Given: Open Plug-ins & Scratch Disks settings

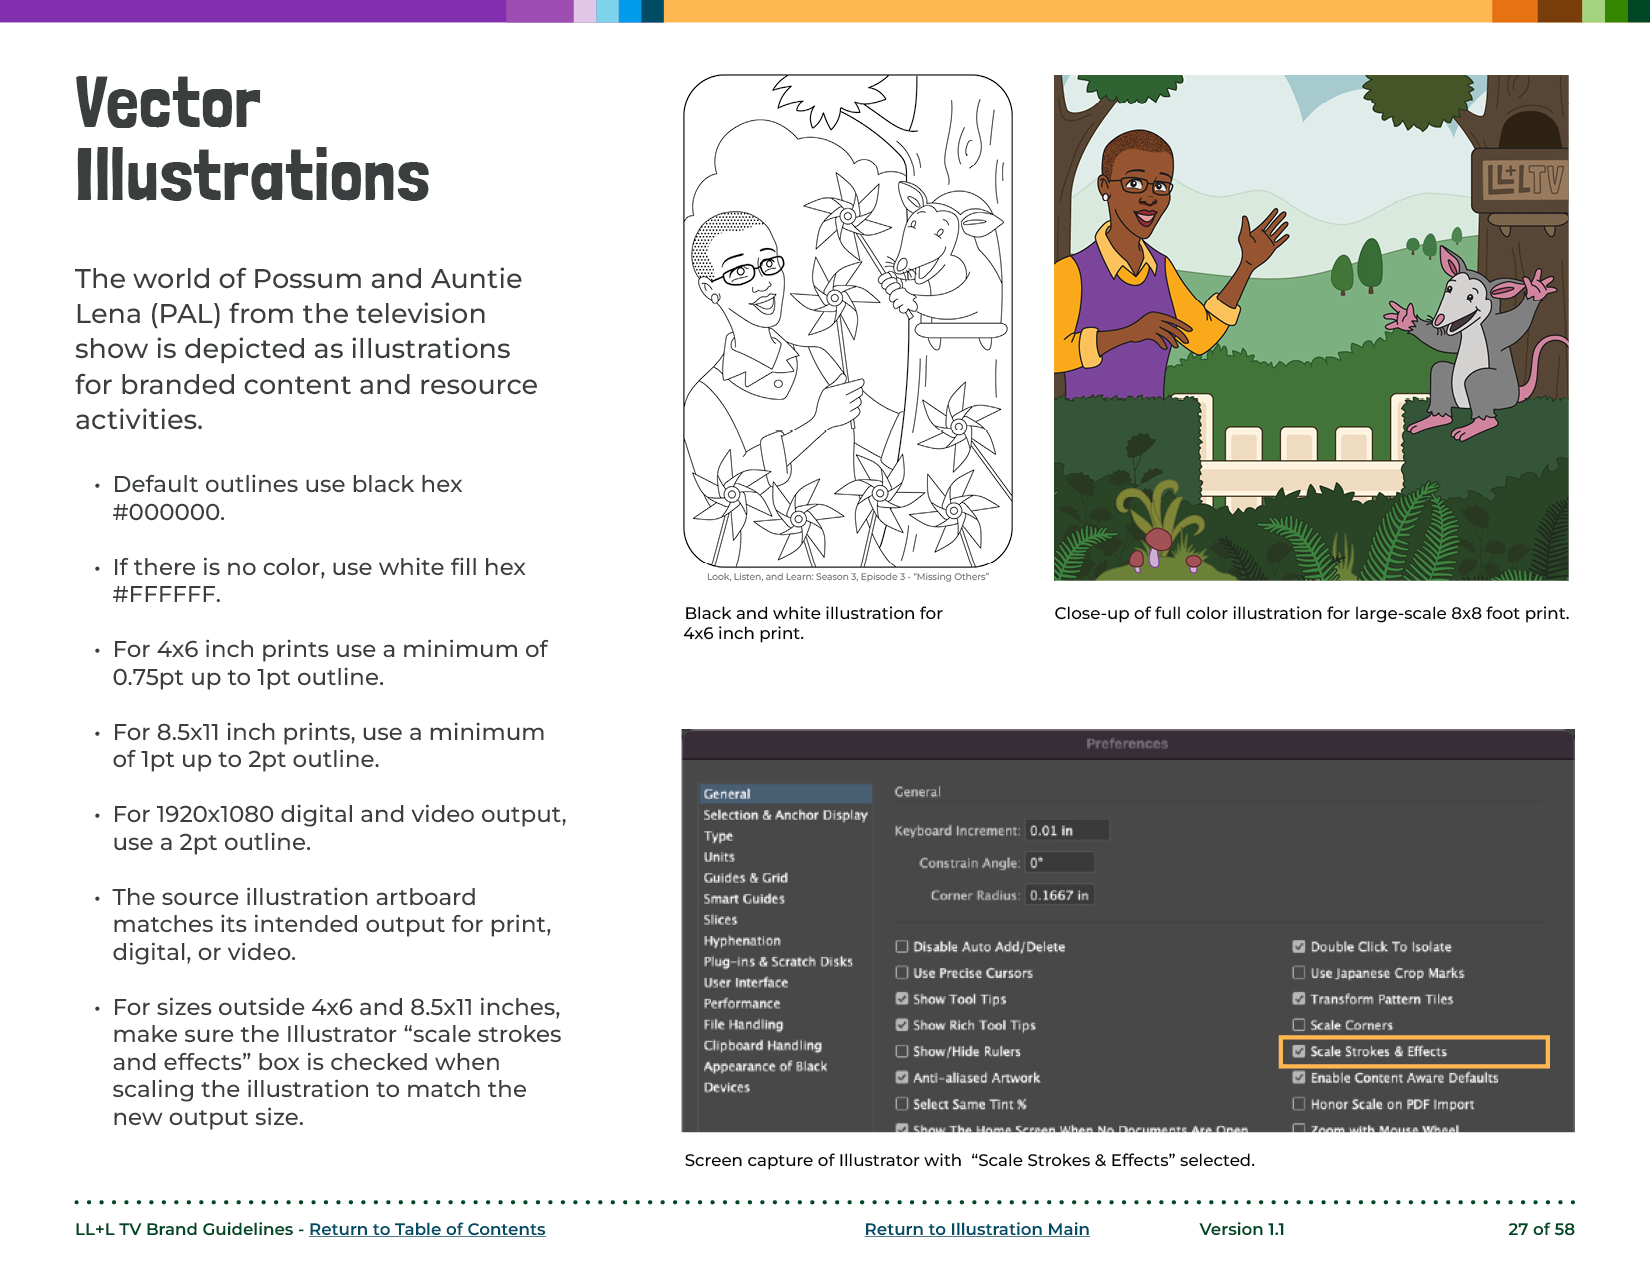Looking at the screenshot, I should pos(778,962).
